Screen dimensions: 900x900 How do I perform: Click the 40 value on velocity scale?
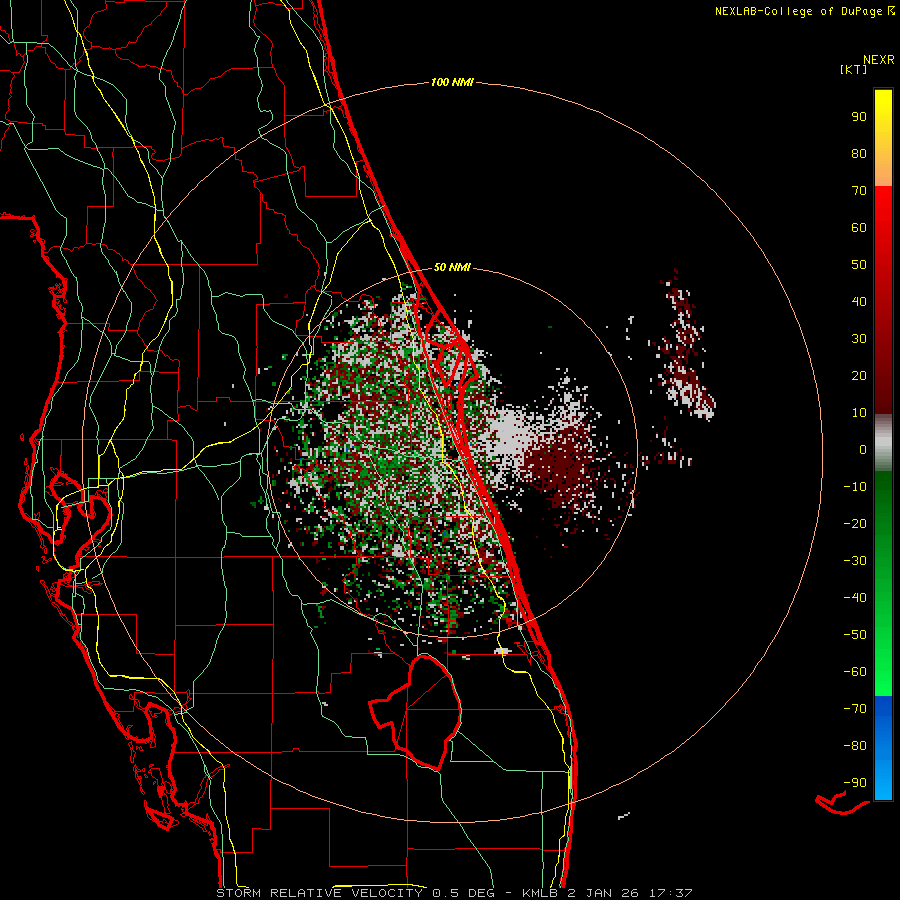859,302
